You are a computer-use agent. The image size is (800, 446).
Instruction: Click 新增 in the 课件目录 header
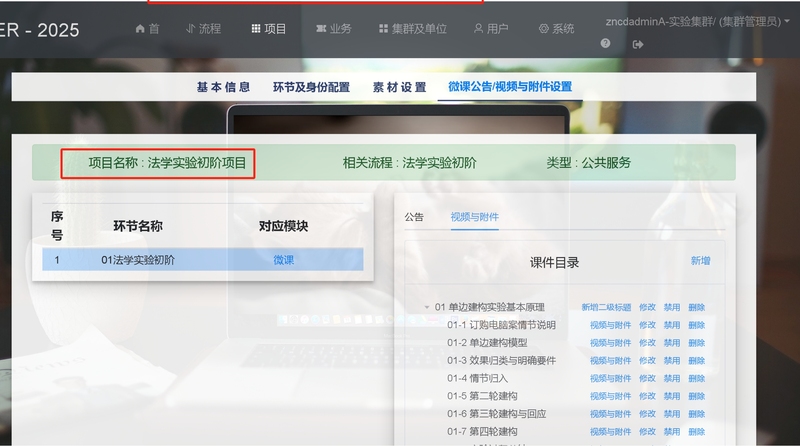click(701, 261)
